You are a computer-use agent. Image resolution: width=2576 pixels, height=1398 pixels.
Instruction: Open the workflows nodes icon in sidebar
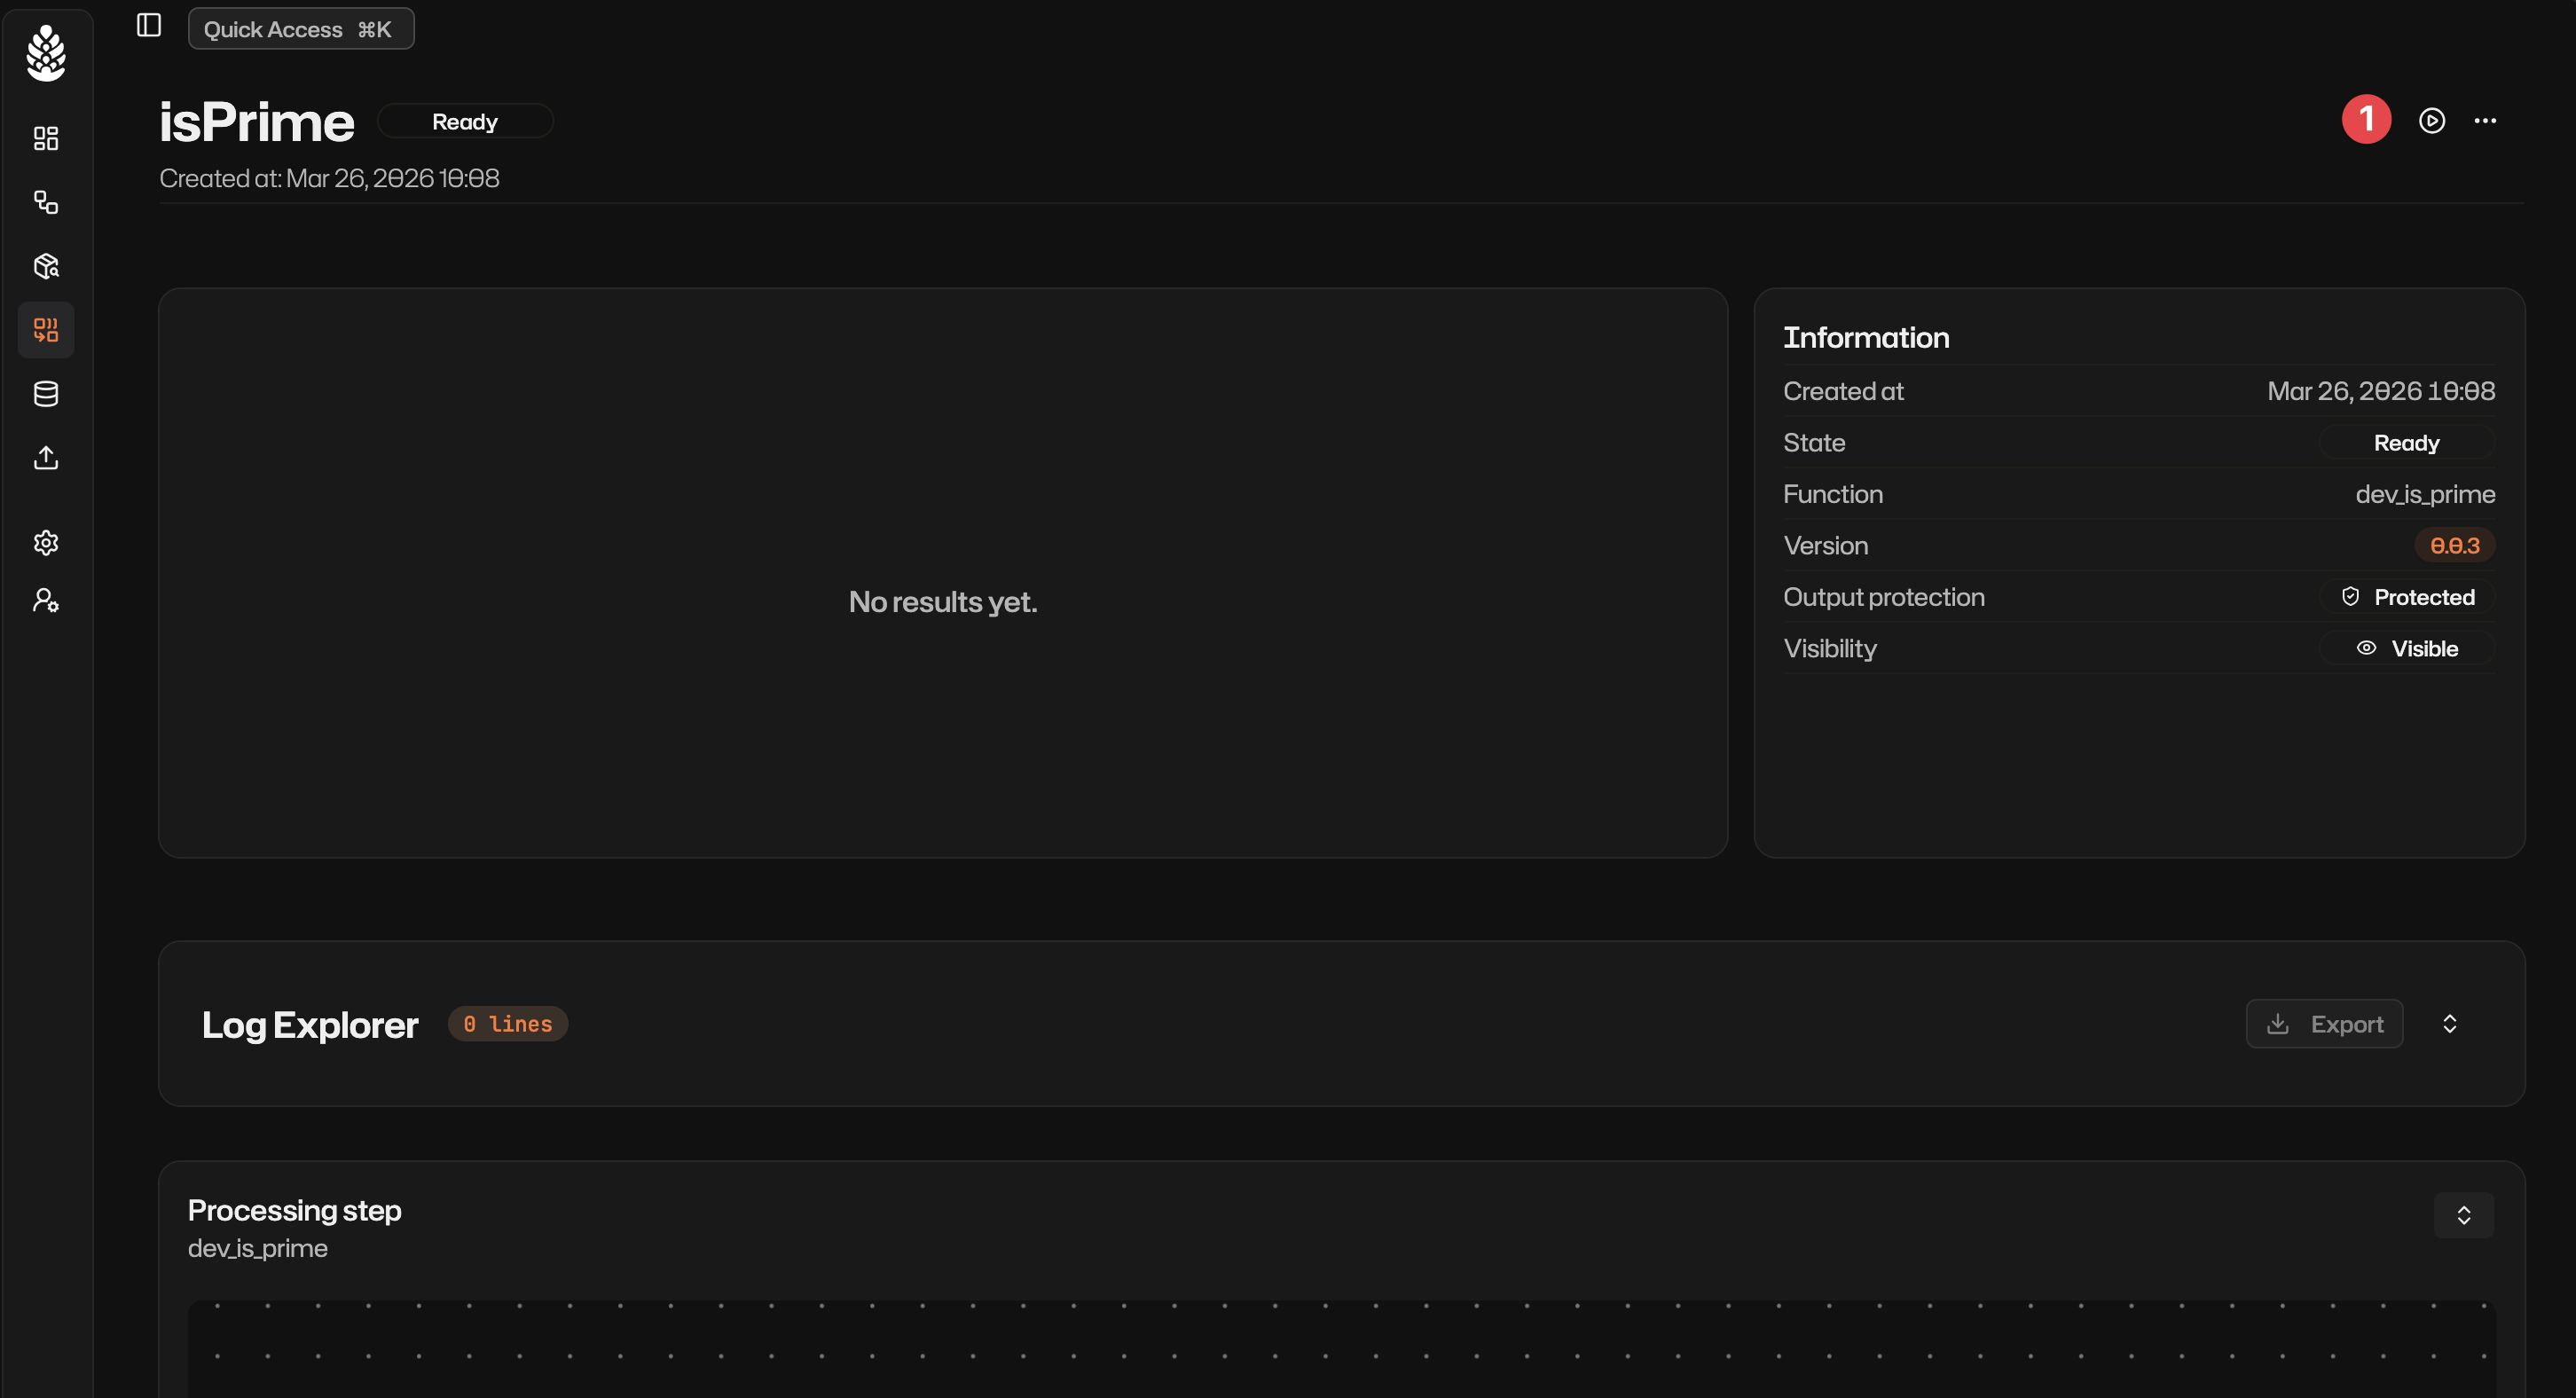coord(46,202)
